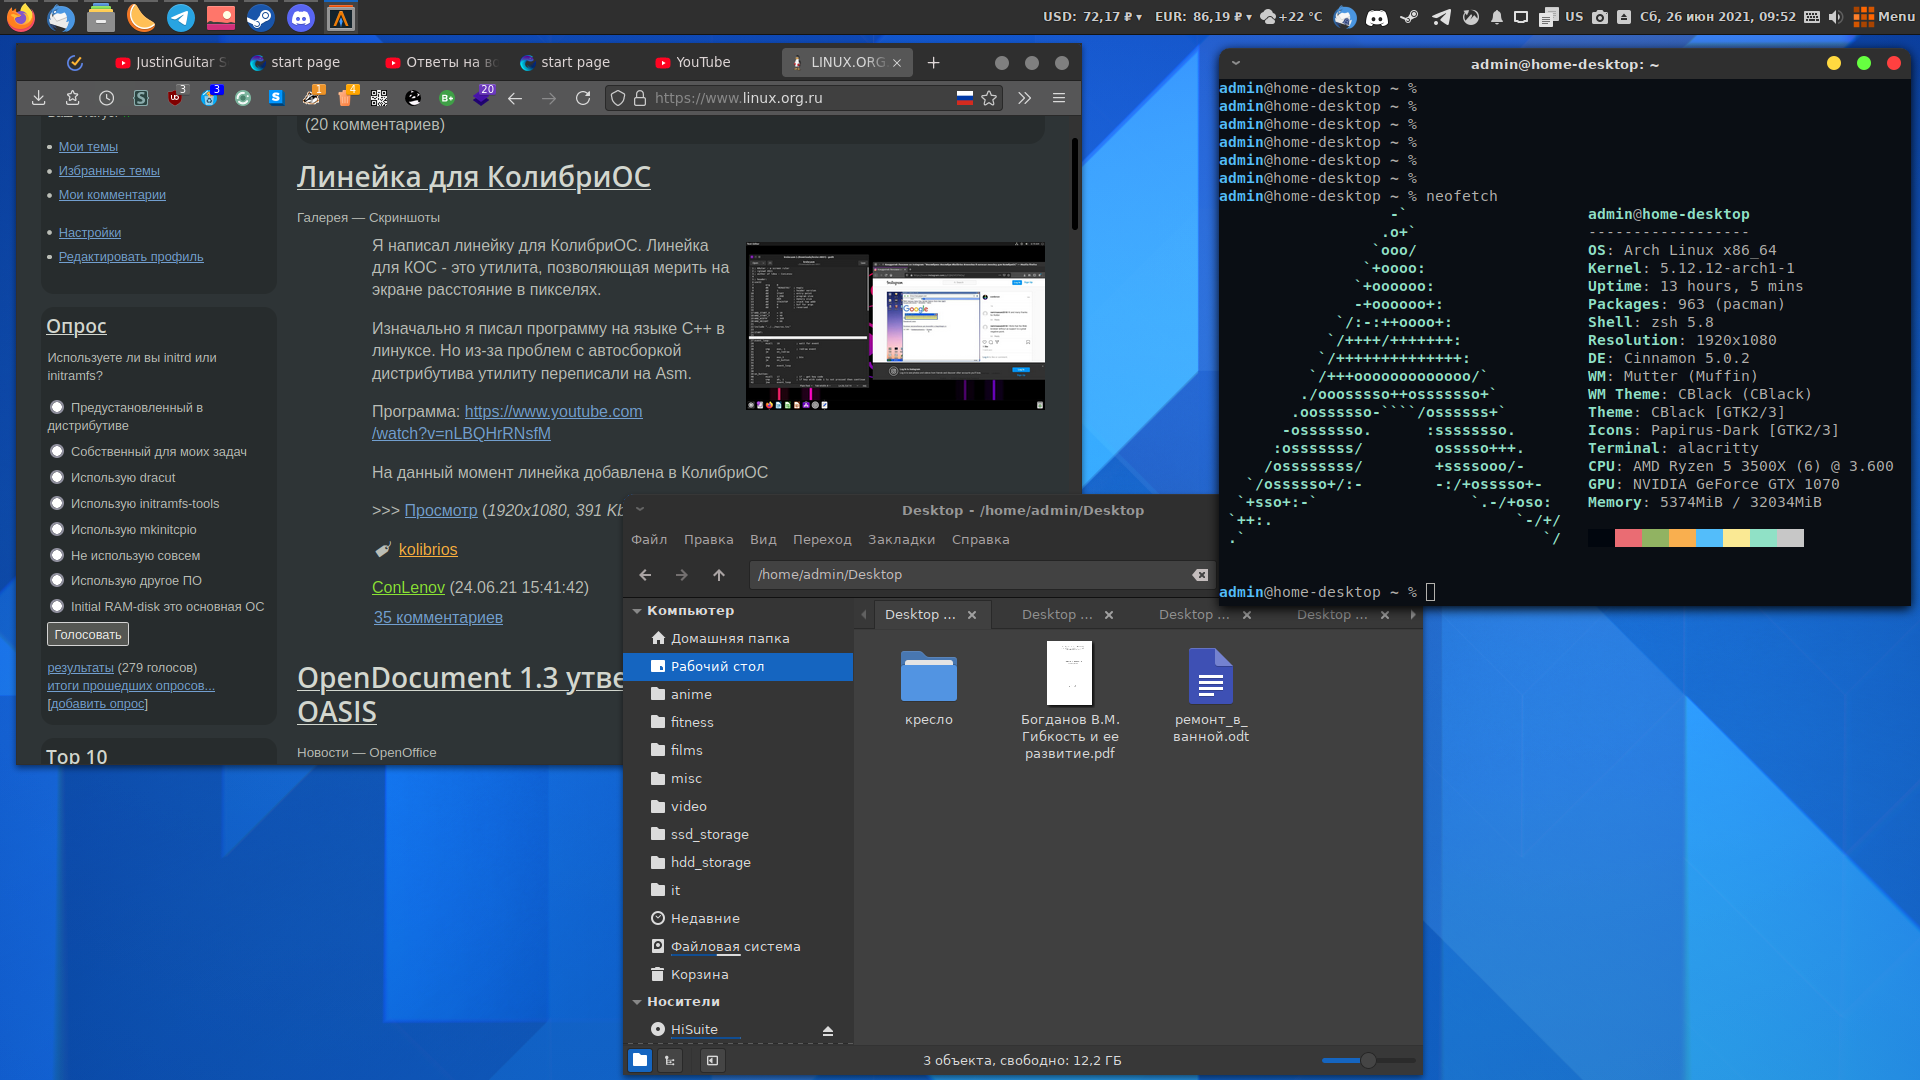Click red color block in neofetch palette
Screen dimensions: 1920x1080
[1628, 539]
